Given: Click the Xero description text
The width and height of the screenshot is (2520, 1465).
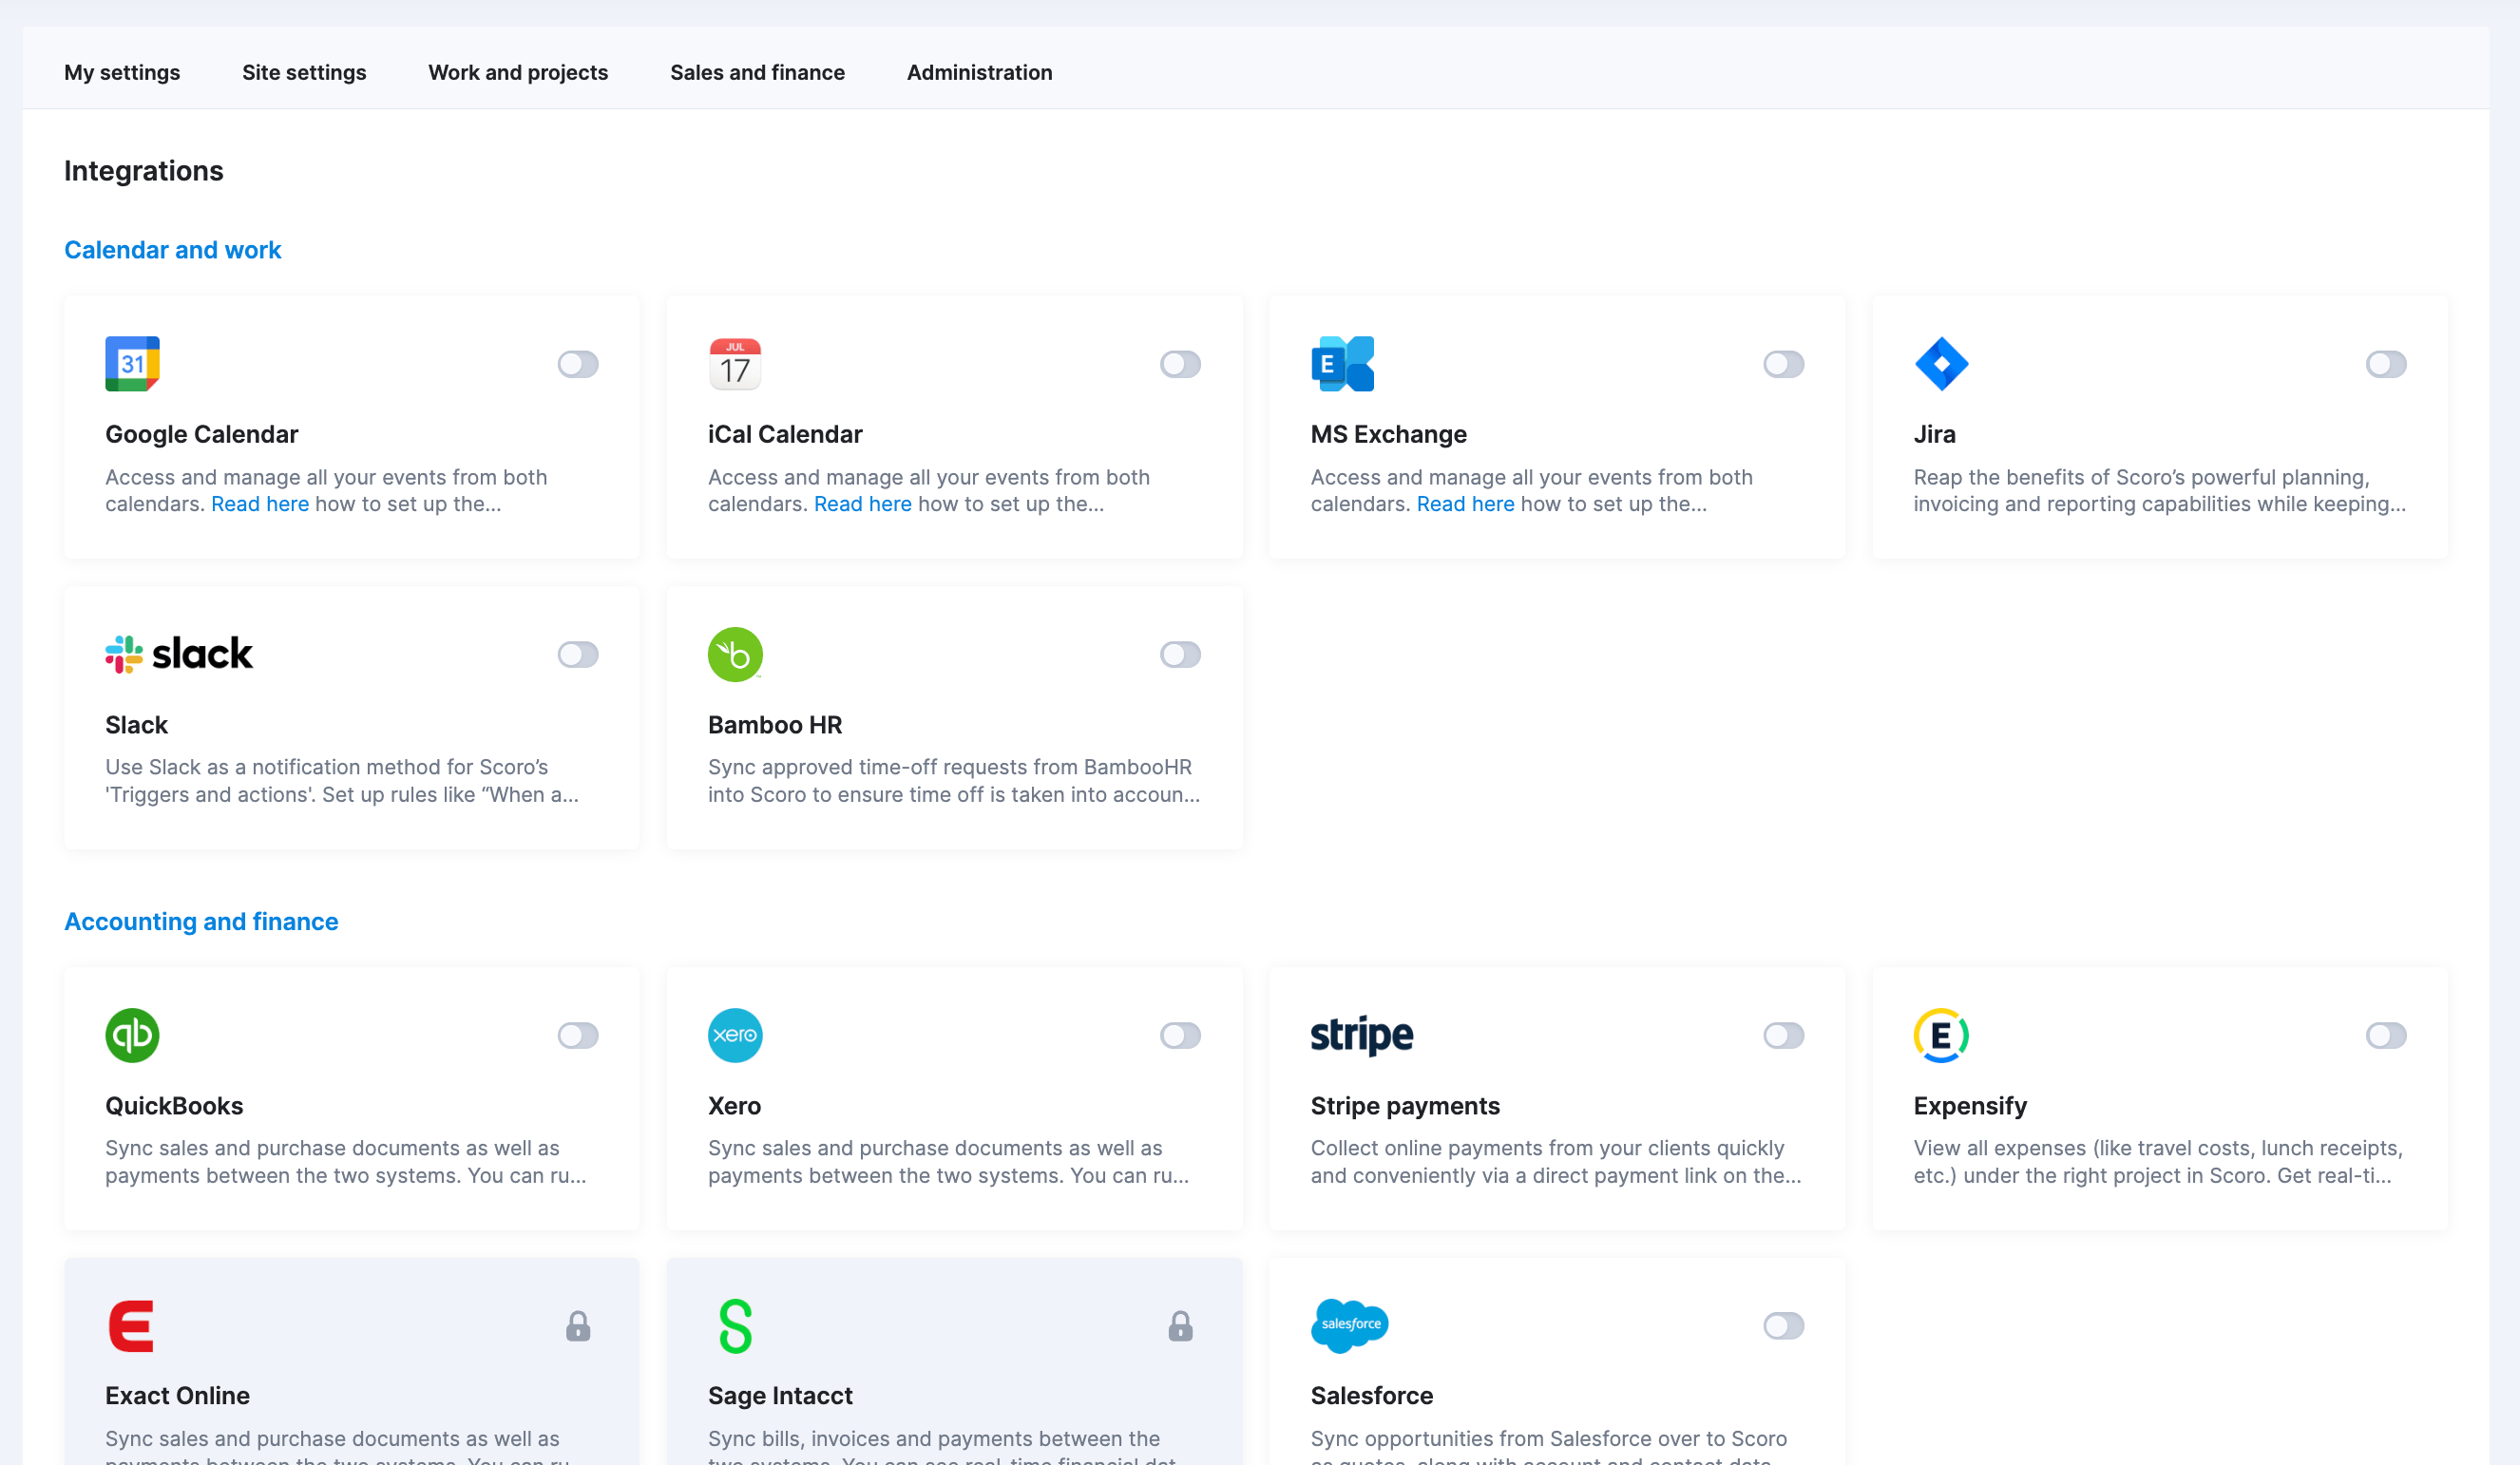Looking at the screenshot, I should (x=949, y=1162).
